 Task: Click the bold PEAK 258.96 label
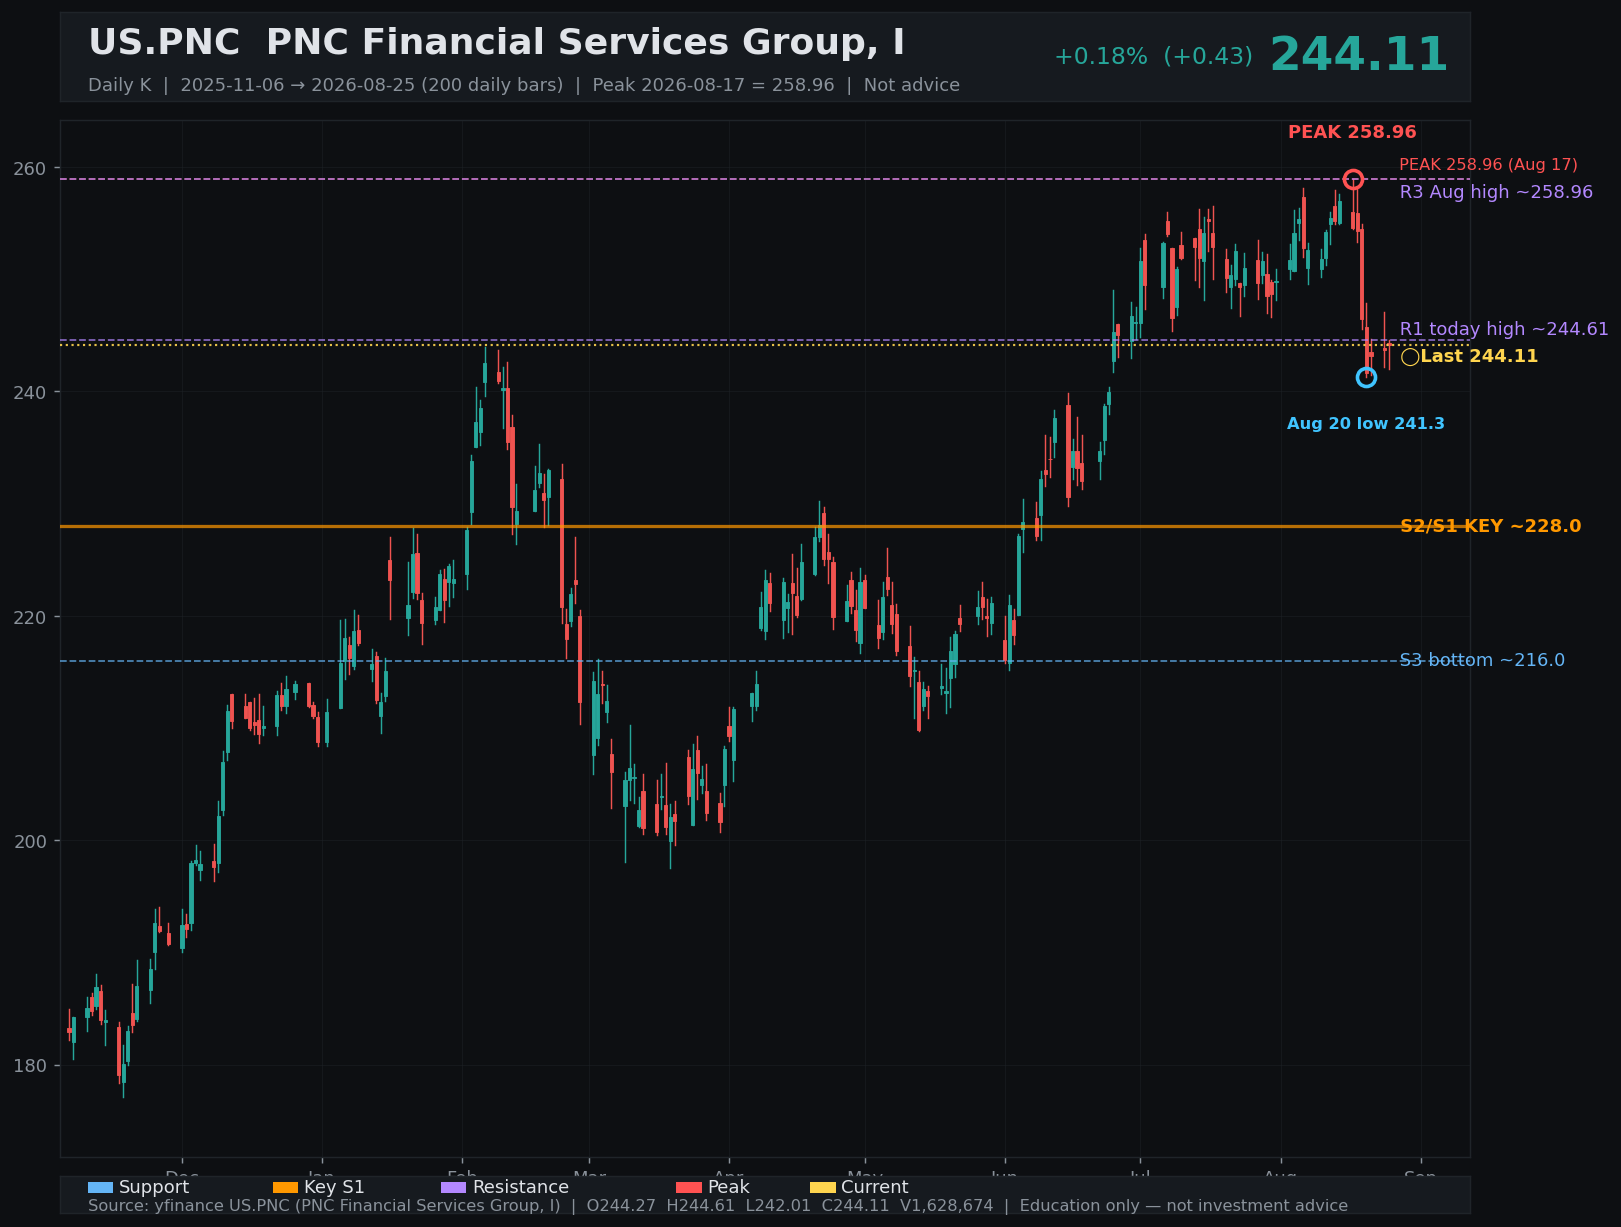point(1352,132)
